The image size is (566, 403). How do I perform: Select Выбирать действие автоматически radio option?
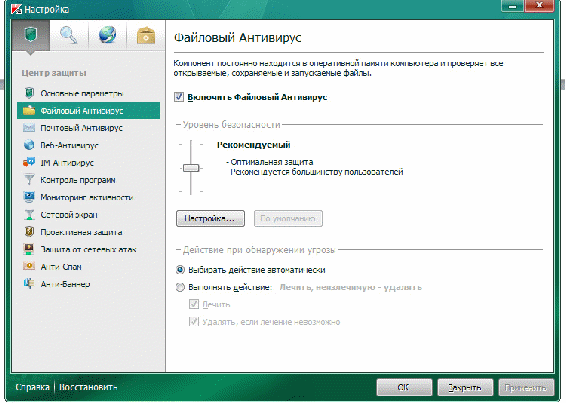point(180,270)
